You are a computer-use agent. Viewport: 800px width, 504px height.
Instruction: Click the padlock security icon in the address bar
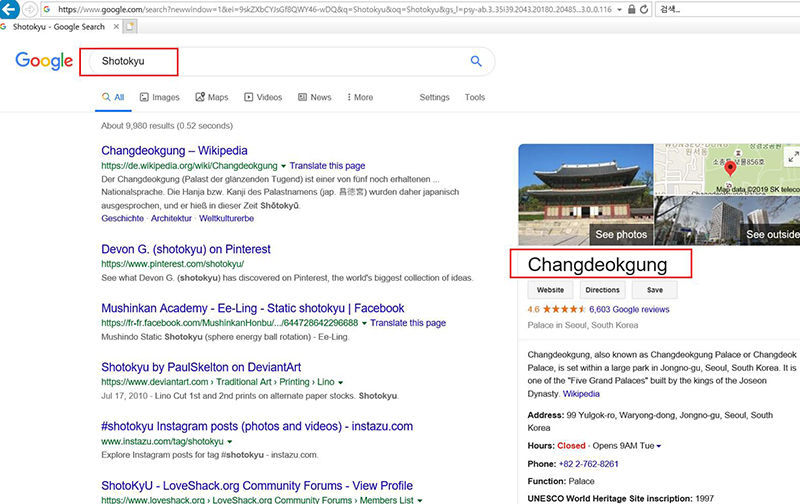632,9
